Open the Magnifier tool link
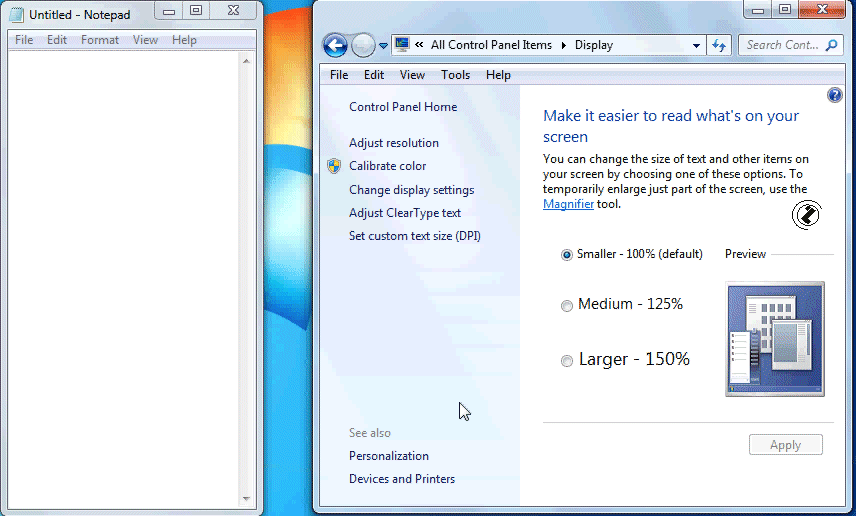Viewport: 856px width, 516px height. 568,204
